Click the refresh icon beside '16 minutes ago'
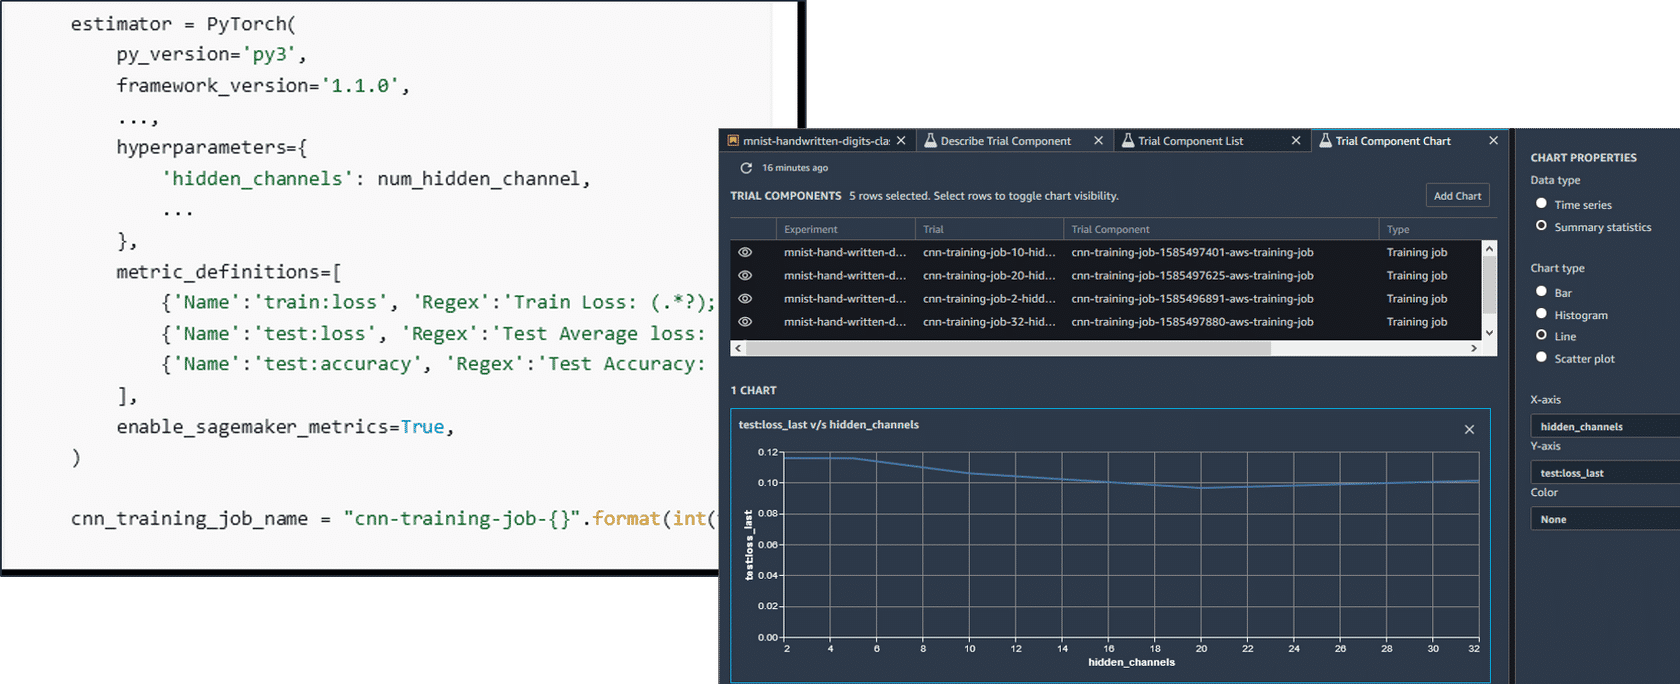1680x684 pixels. point(746,168)
